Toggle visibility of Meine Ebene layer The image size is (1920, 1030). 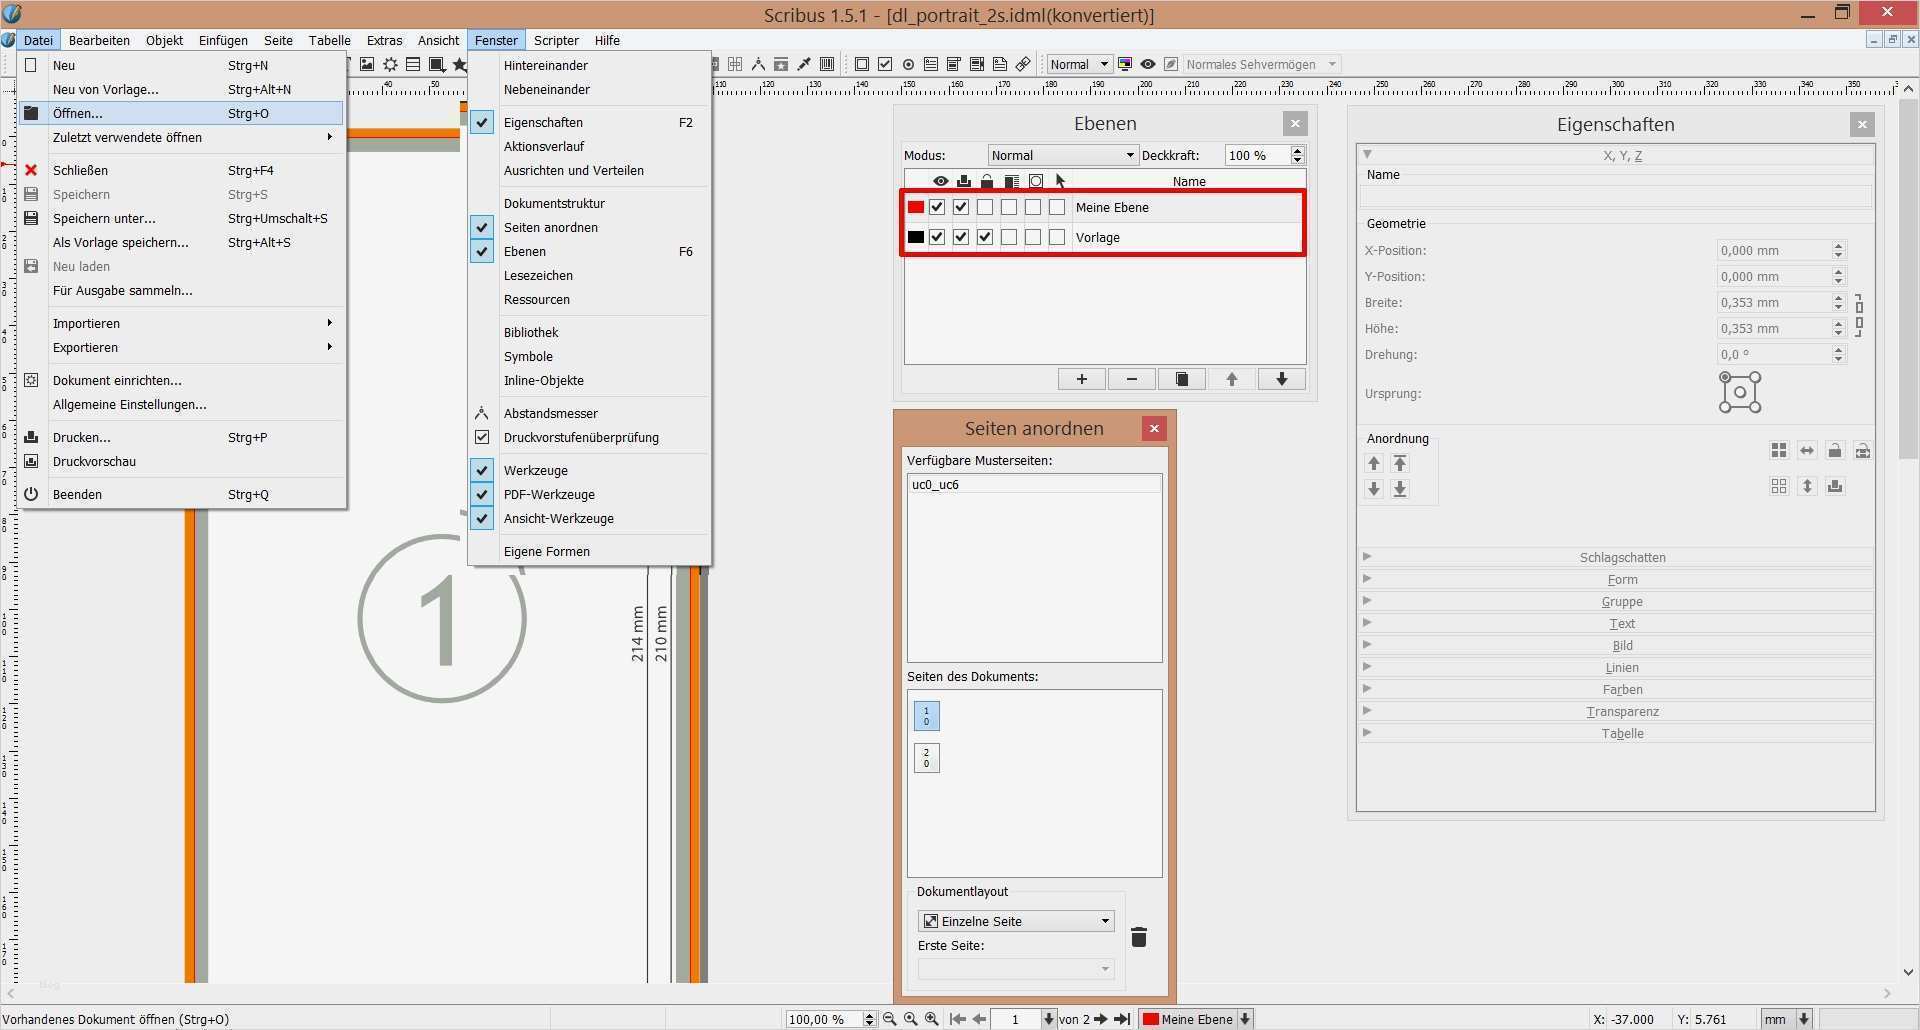coord(937,207)
